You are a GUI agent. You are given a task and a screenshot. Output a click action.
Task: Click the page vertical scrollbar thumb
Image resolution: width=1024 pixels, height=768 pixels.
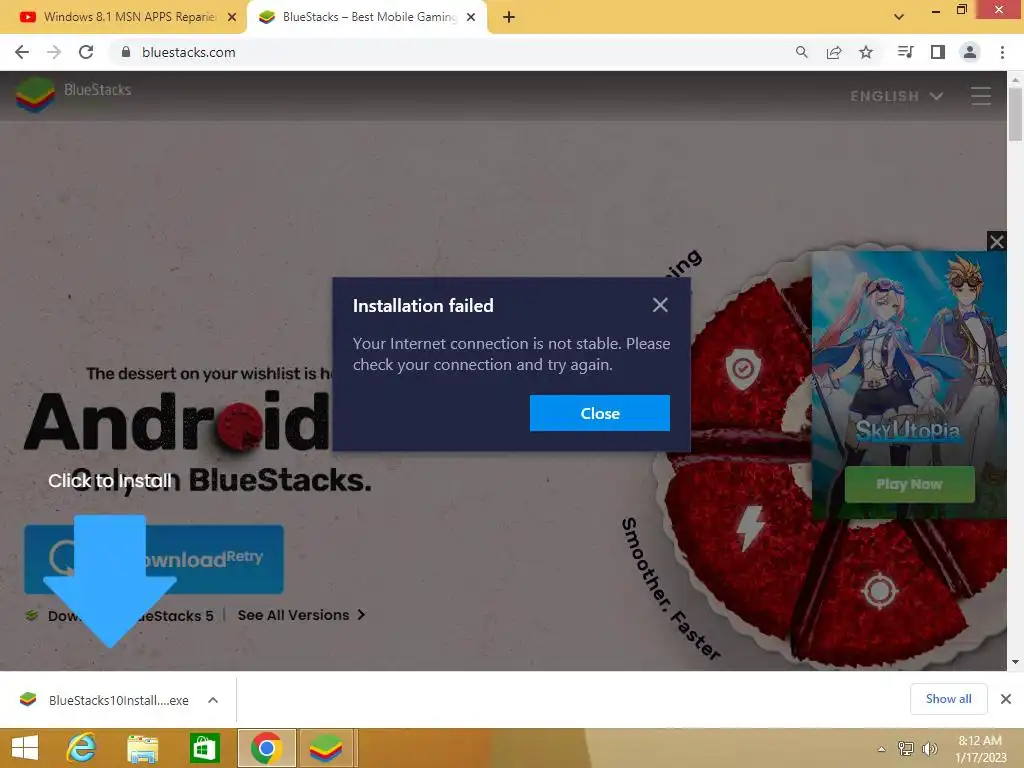[x=1015, y=114]
